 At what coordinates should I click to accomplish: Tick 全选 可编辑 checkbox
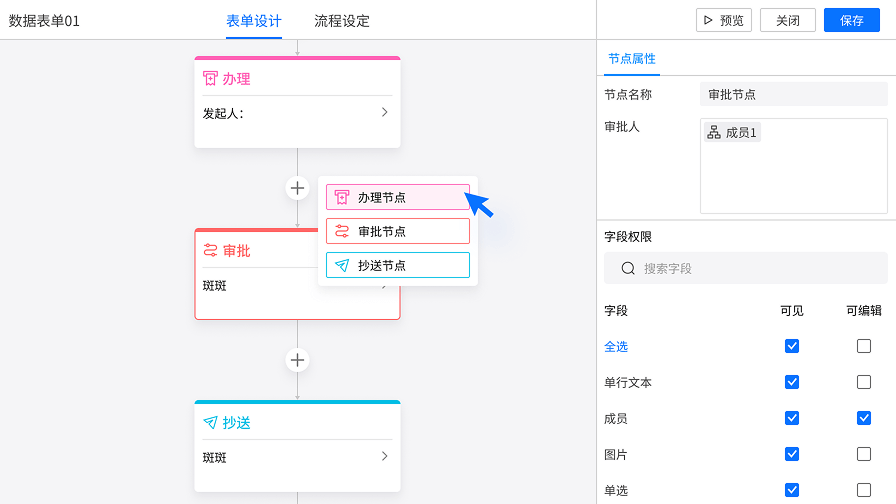click(864, 346)
